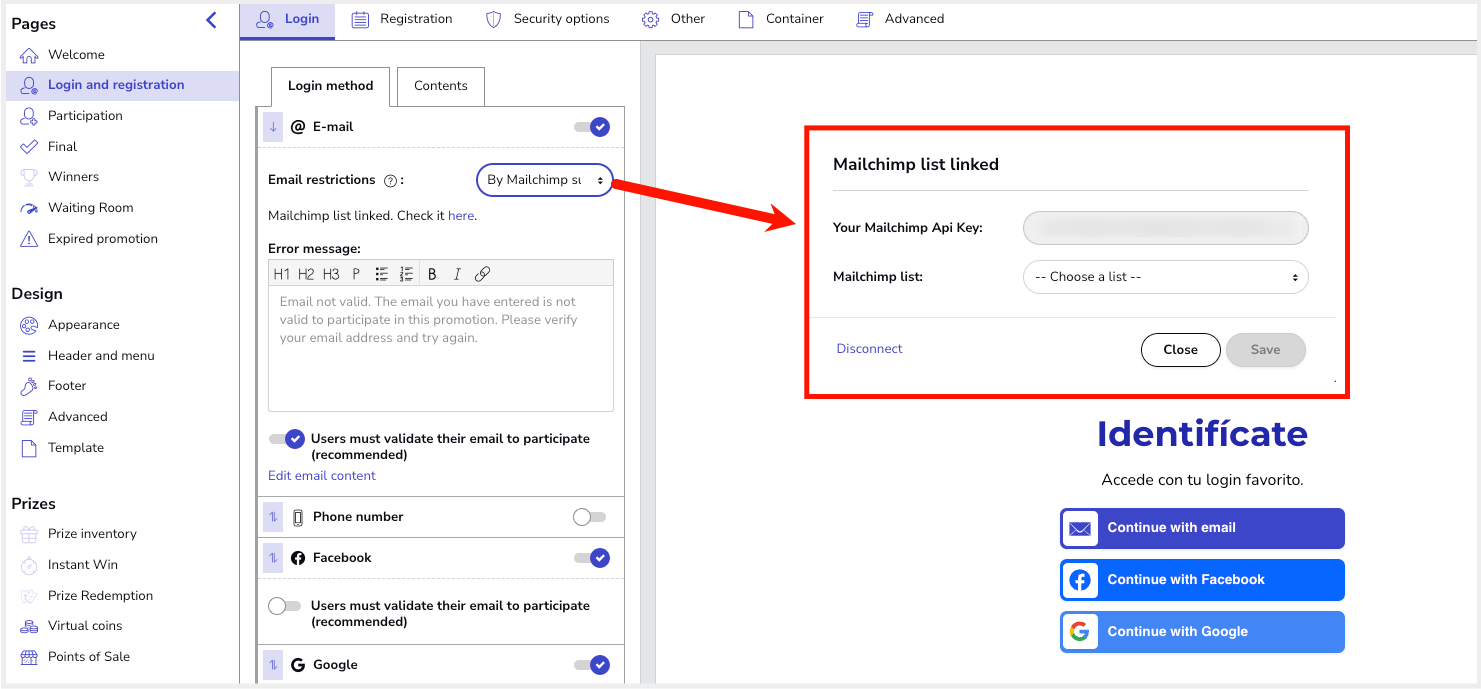Click the Mailchimp Api Key field
The image size is (1481, 689).
click(x=1165, y=228)
